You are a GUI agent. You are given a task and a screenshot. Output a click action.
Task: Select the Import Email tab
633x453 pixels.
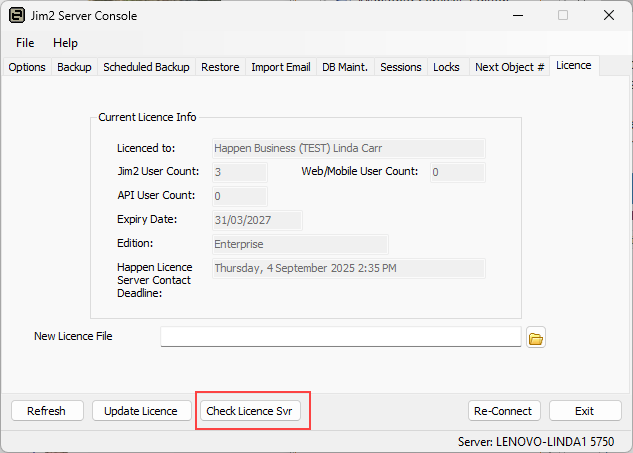tap(281, 67)
